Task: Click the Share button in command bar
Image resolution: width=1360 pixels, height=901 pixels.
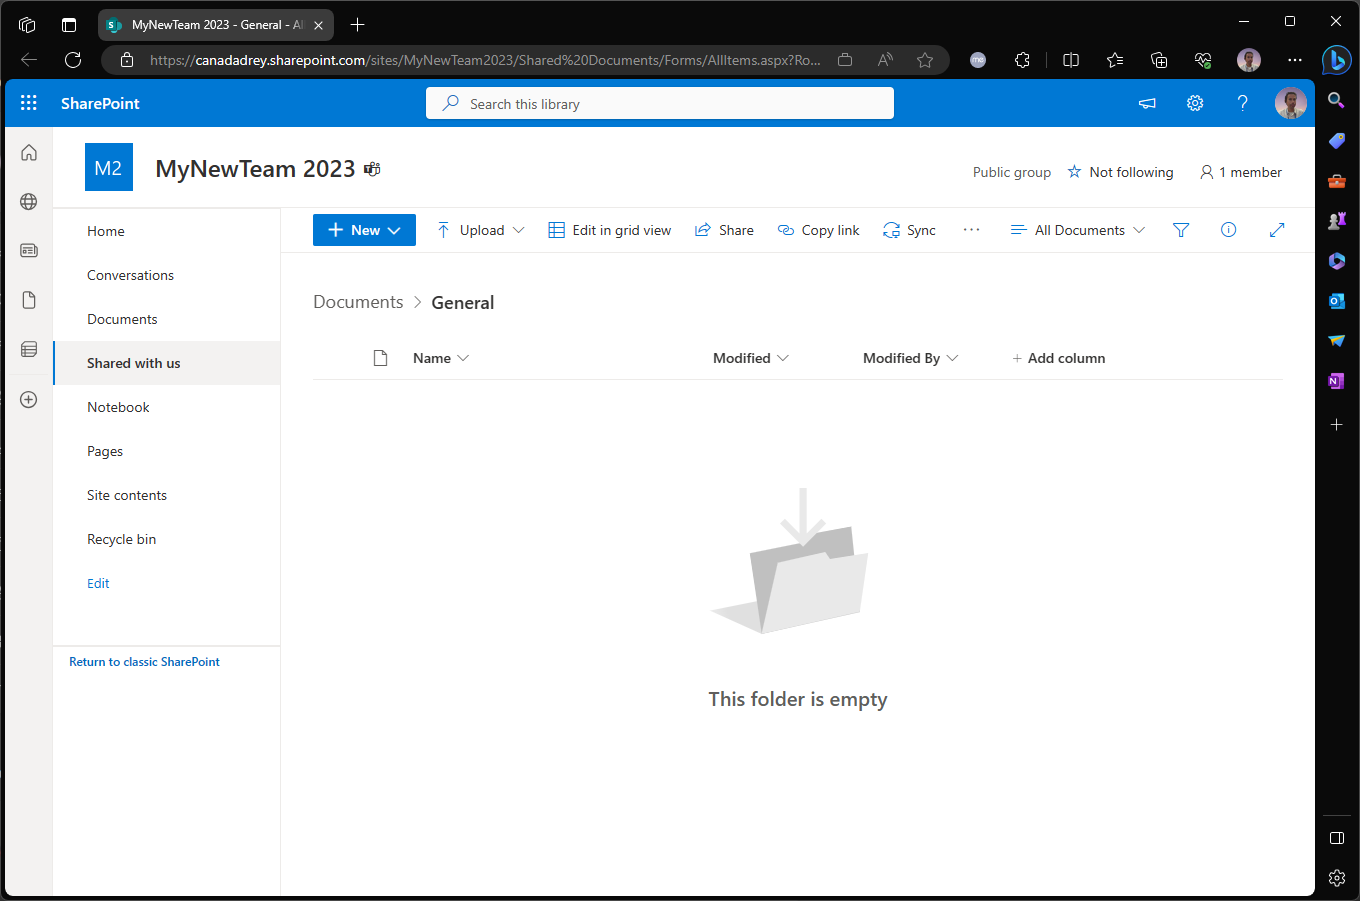Action: [x=724, y=230]
